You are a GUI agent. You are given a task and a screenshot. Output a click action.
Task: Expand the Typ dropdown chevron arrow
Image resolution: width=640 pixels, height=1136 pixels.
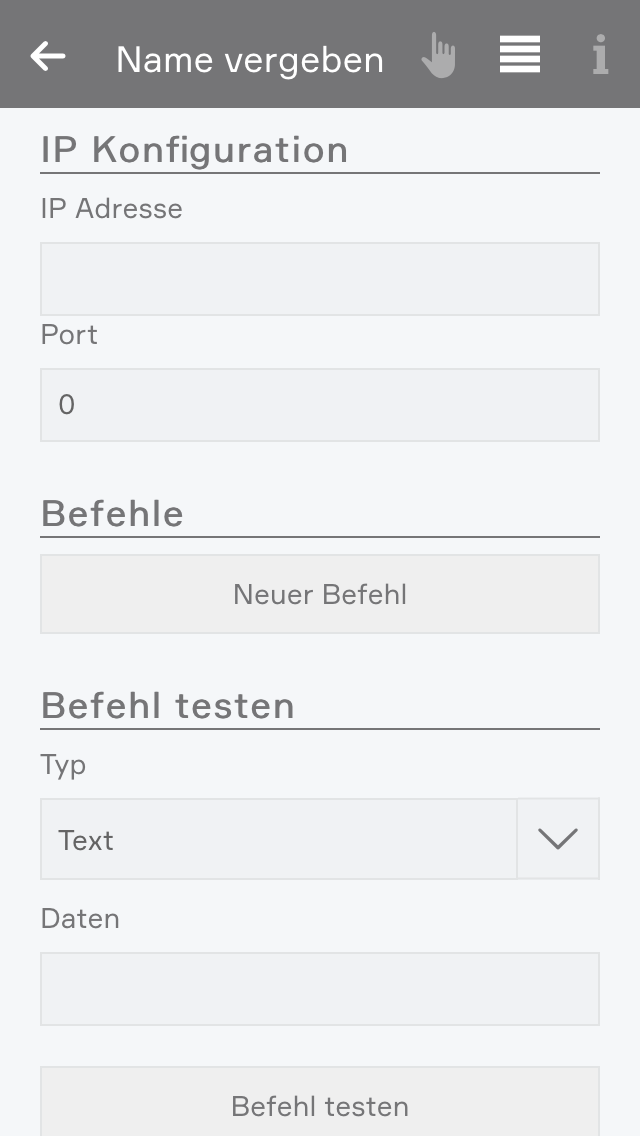click(558, 839)
